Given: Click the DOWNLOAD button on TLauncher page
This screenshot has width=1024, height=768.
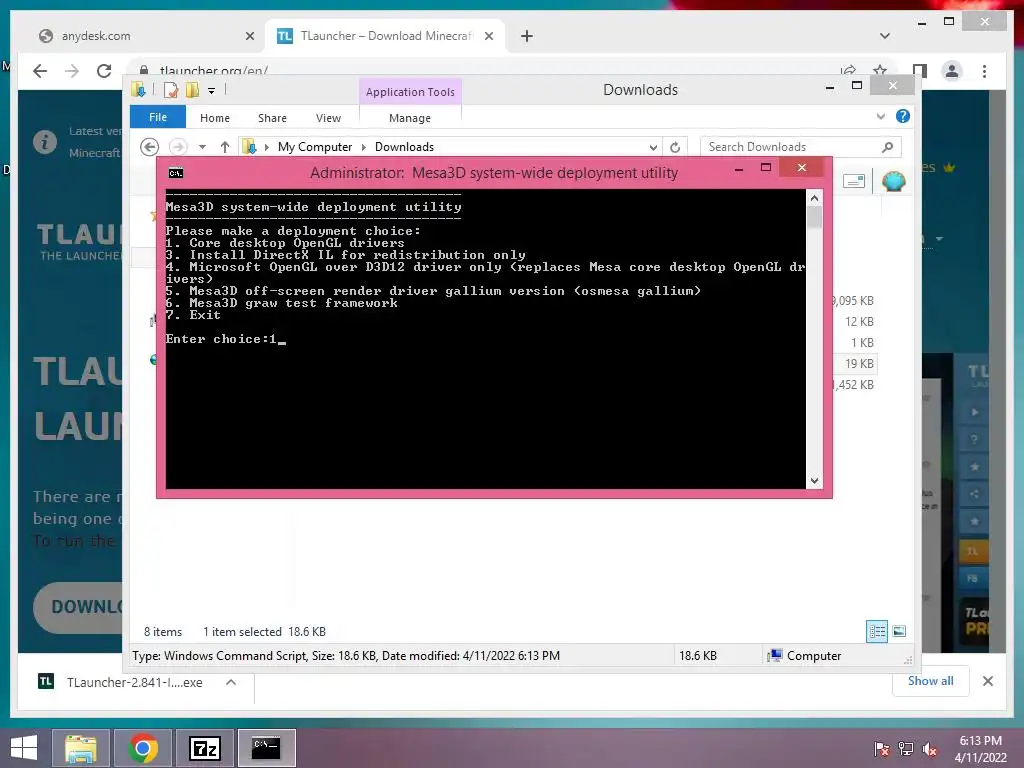Looking at the screenshot, I should [x=78, y=607].
